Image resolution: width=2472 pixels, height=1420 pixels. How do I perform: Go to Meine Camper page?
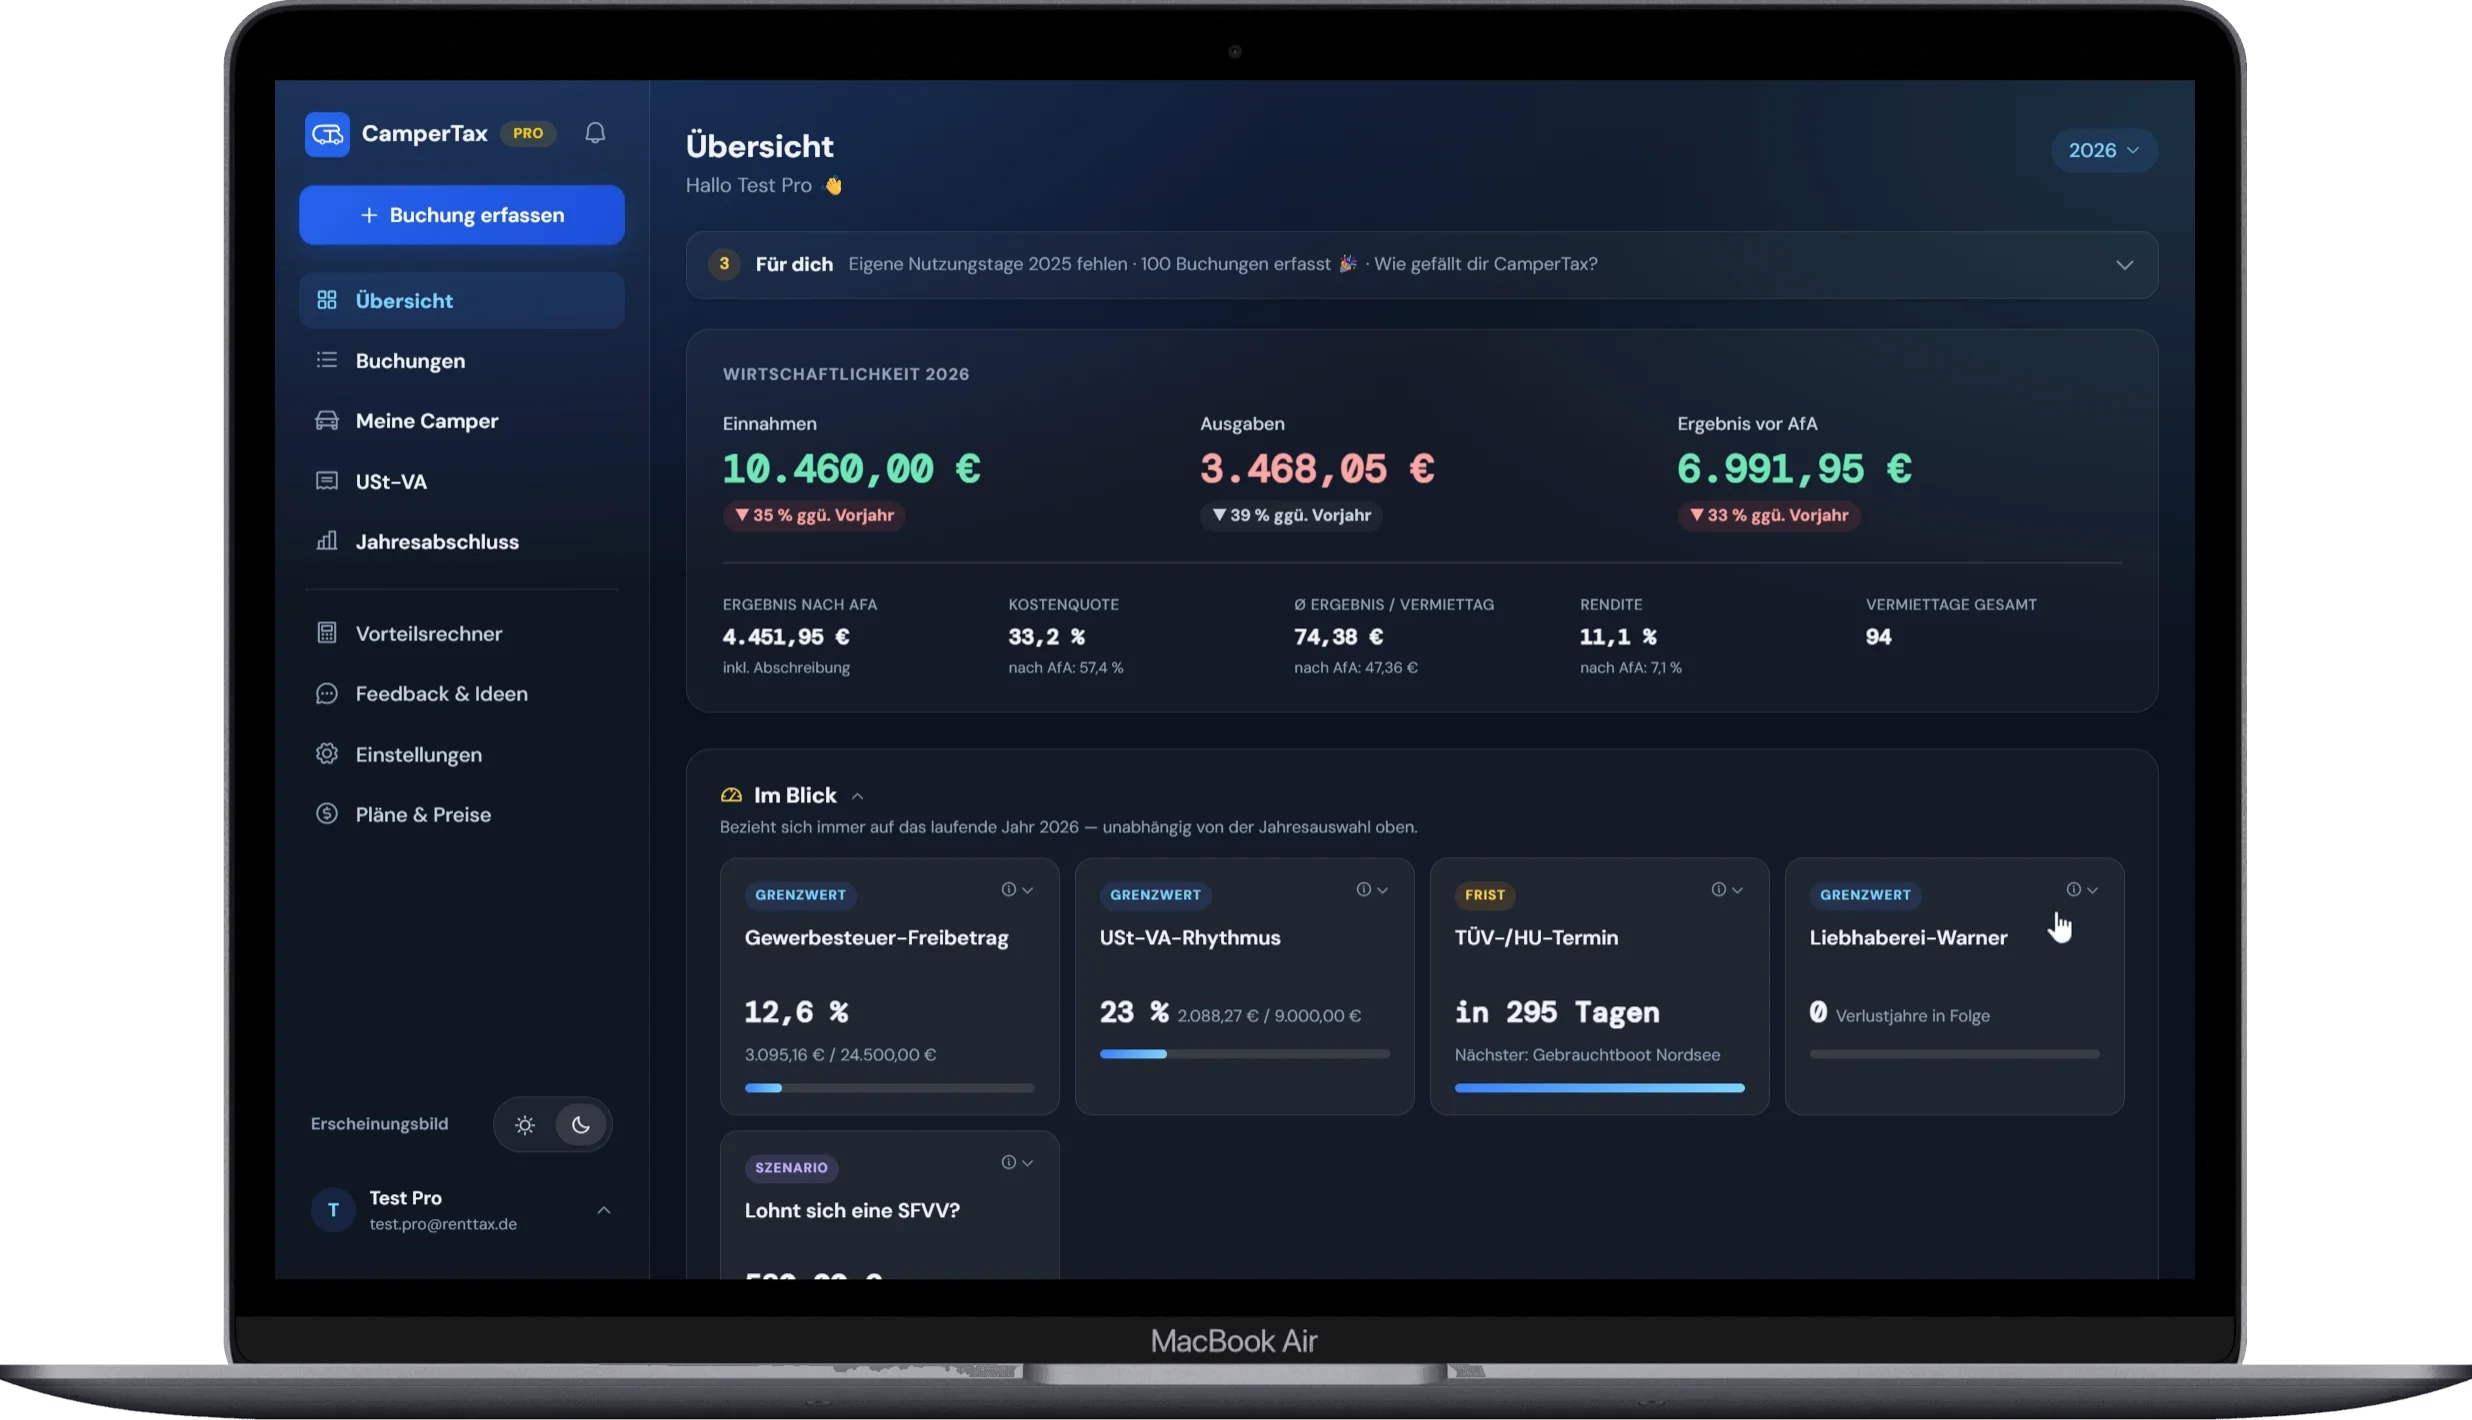tap(462, 421)
